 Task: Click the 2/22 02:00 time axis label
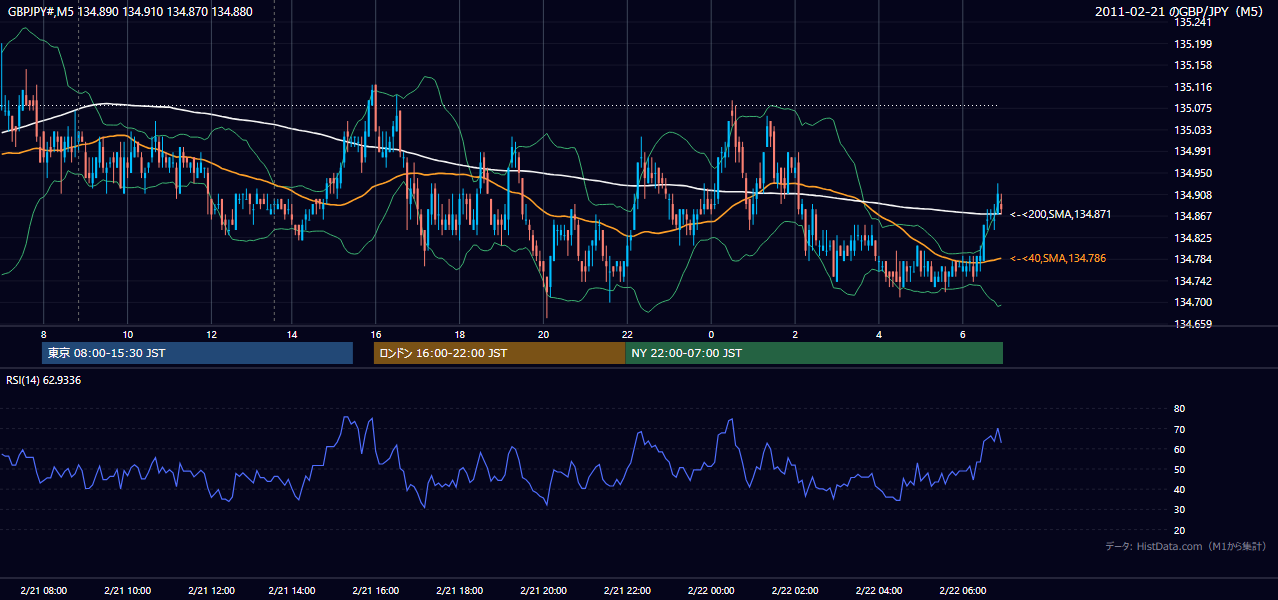click(794, 590)
